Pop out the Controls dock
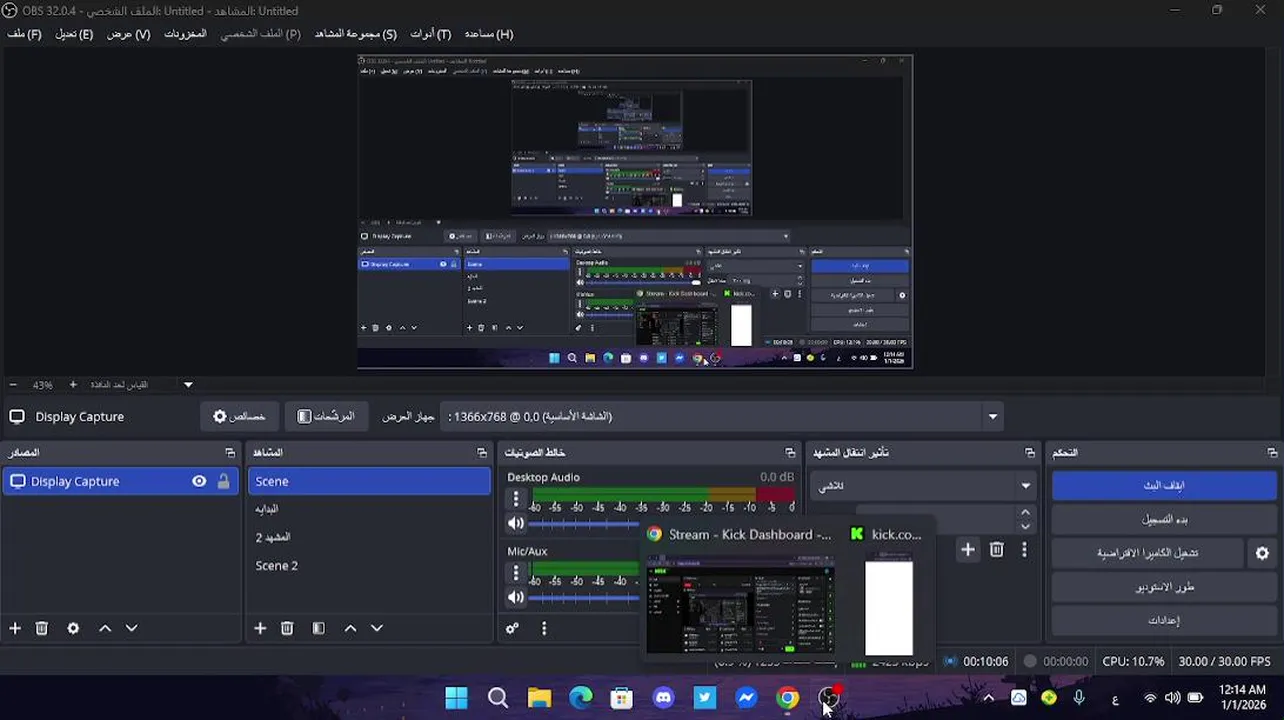The width and height of the screenshot is (1284, 720). tap(1272, 453)
